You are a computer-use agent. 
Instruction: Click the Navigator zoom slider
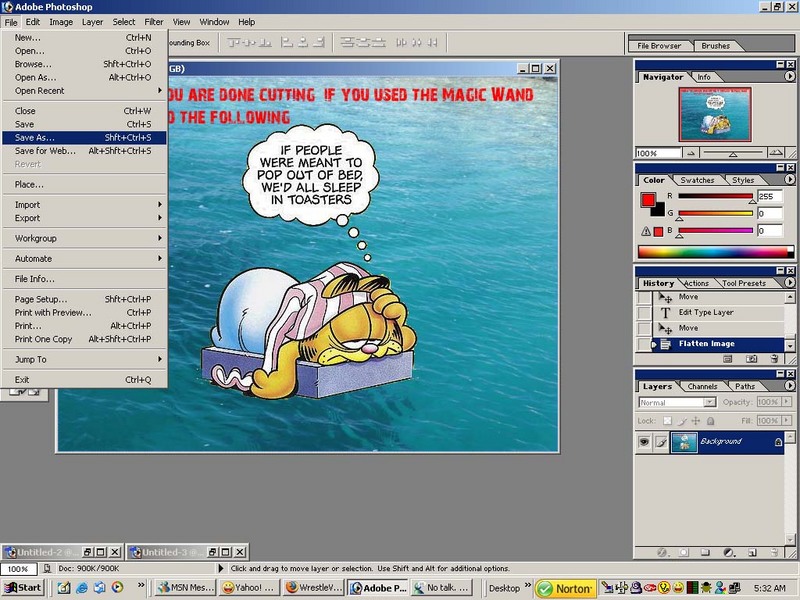point(733,153)
